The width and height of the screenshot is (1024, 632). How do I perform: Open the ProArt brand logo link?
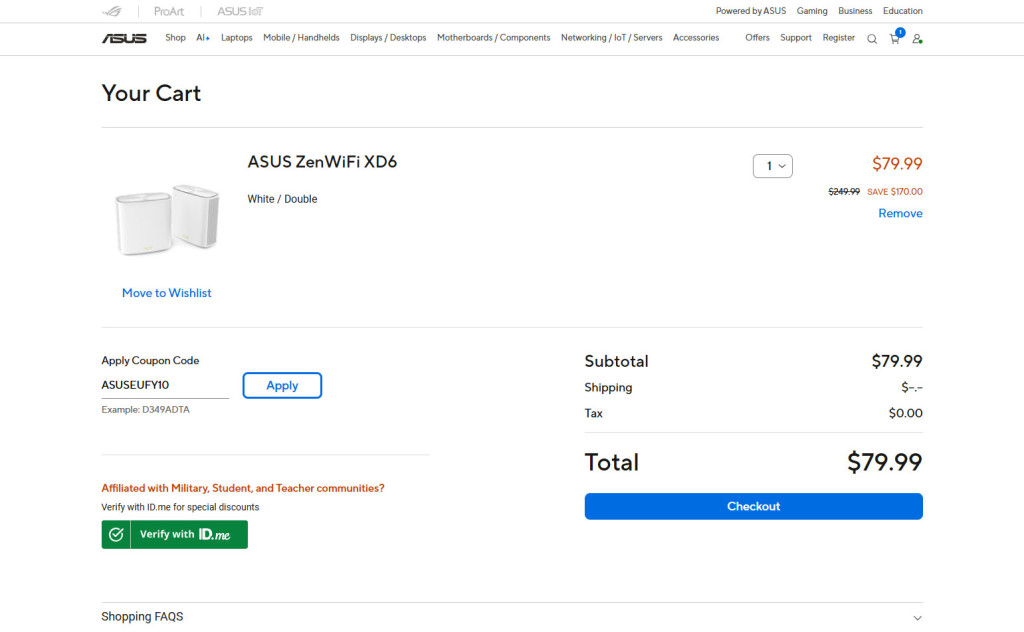(169, 11)
